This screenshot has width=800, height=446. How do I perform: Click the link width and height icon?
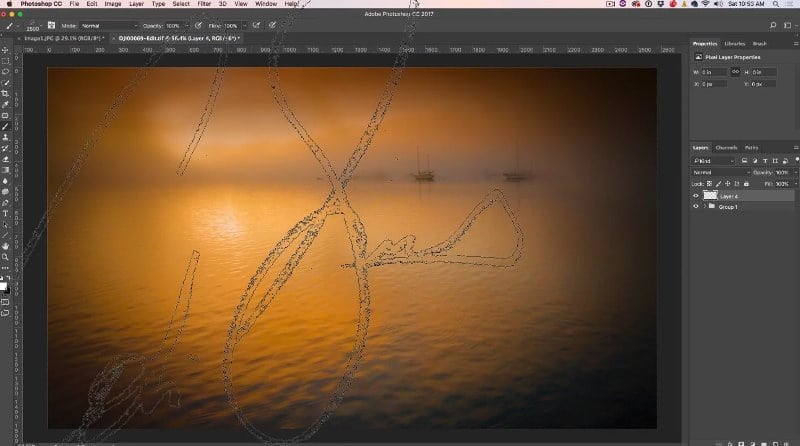tap(735, 72)
